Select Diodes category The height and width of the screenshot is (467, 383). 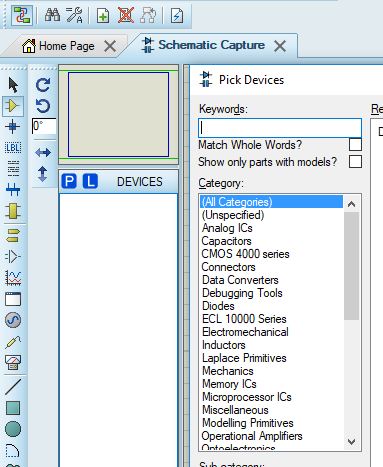tap(271, 306)
